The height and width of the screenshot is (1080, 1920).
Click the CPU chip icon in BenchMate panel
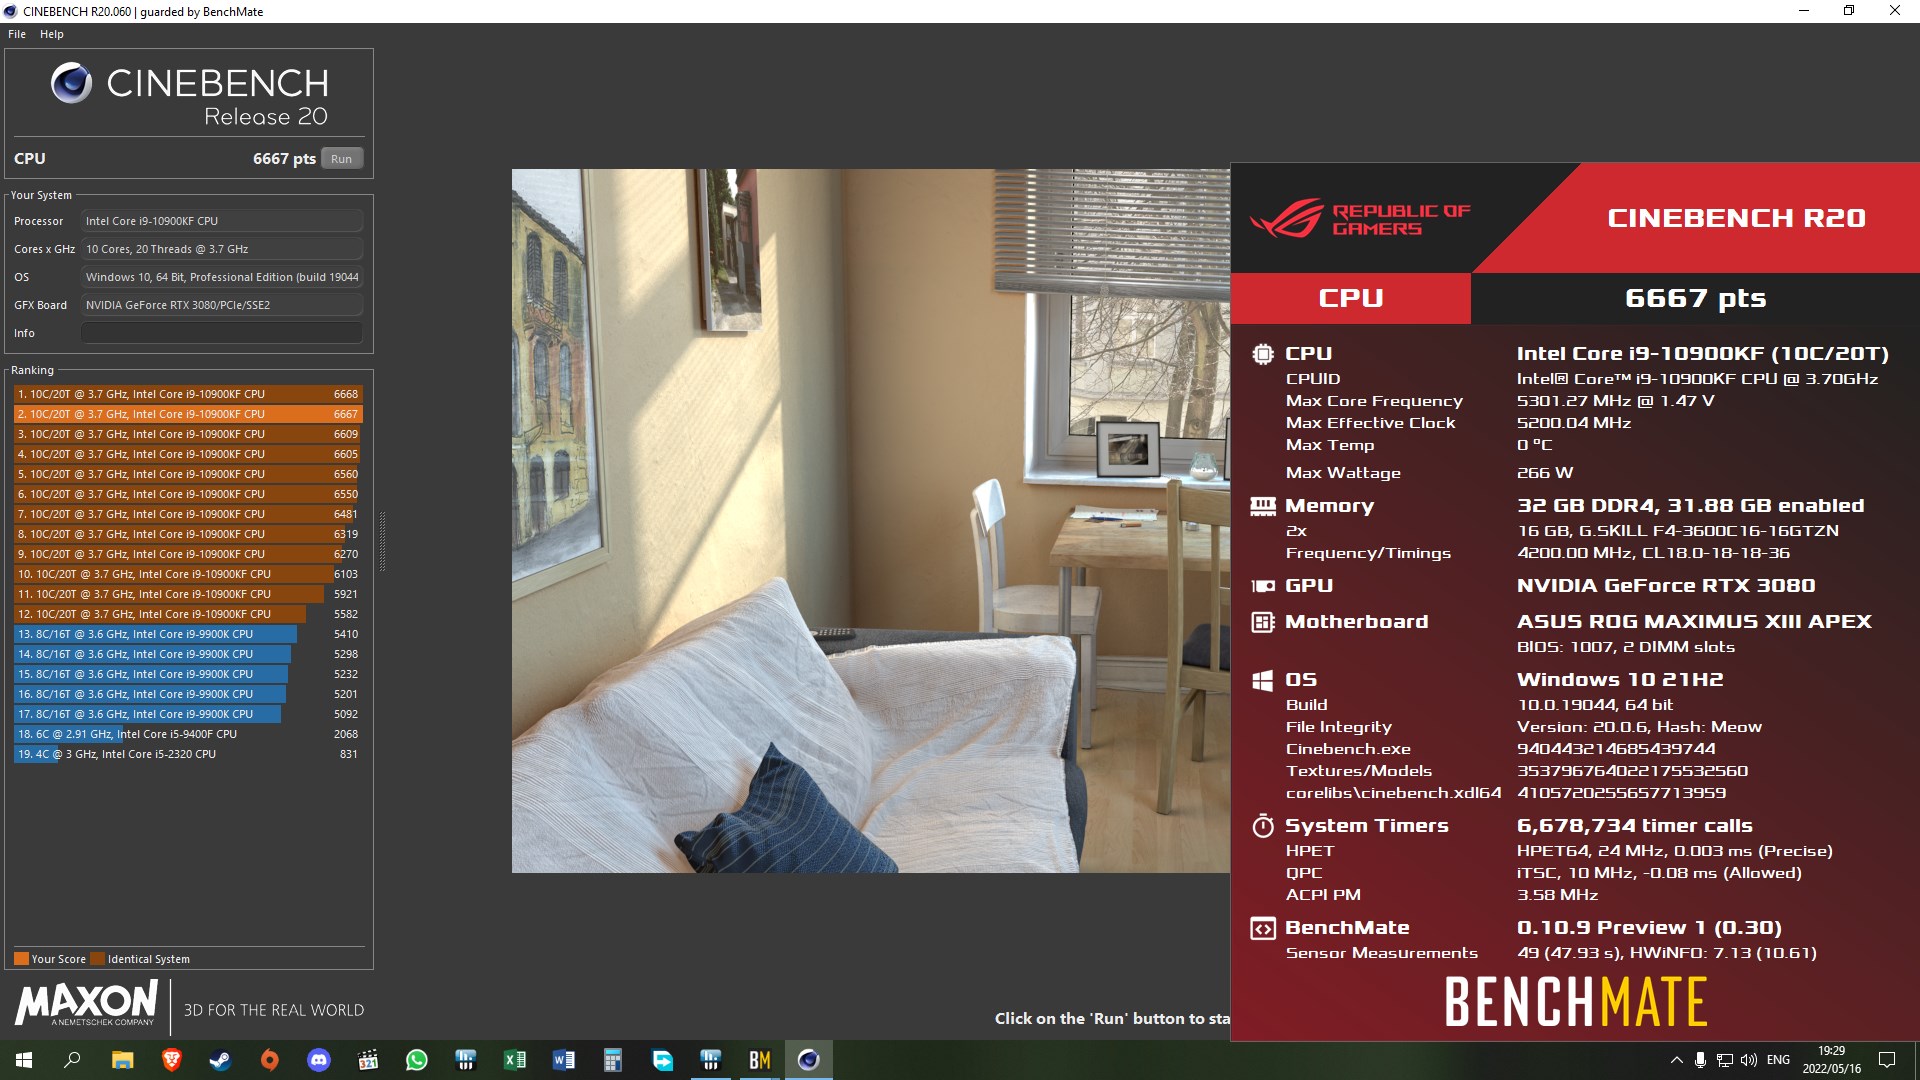click(x=1263, y=353)
